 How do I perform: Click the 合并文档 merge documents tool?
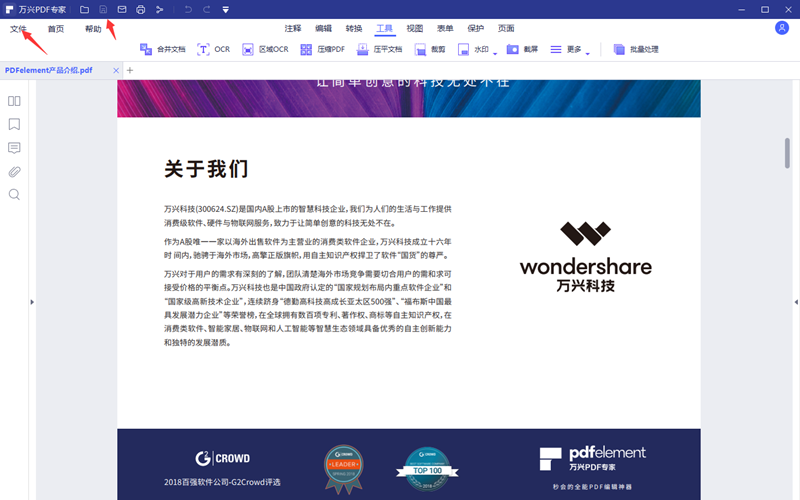(162, 49)
